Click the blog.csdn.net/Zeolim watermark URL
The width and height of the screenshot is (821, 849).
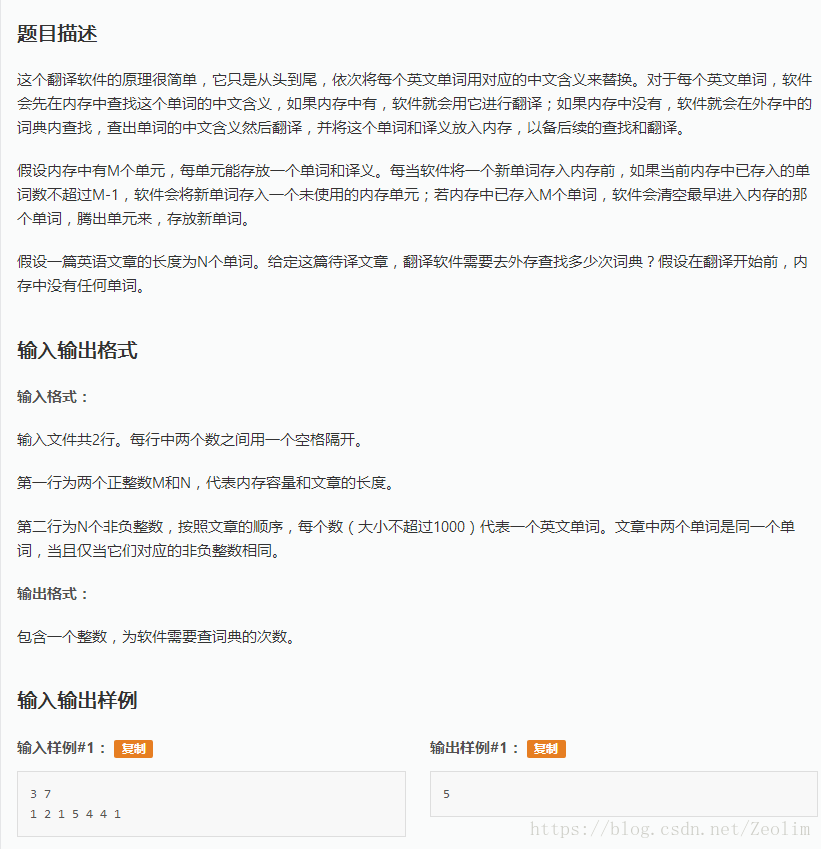pos(670,829)
